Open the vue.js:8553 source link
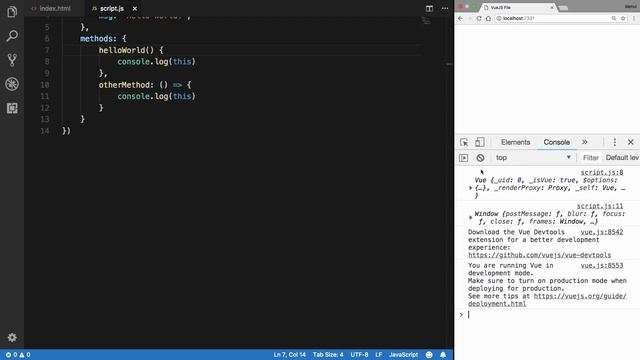Viewport: 640px width, 360px height. (x=602, y=265)
